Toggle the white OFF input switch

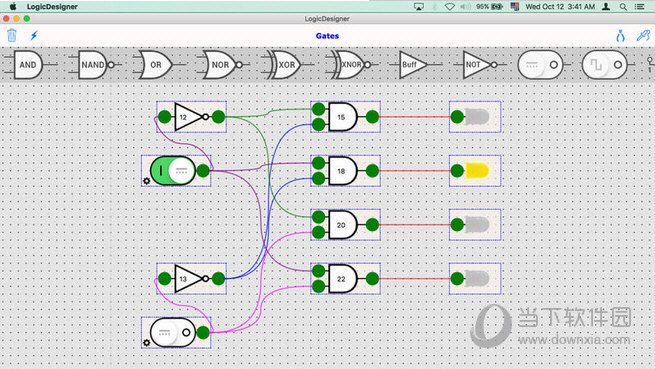[173, 333]
